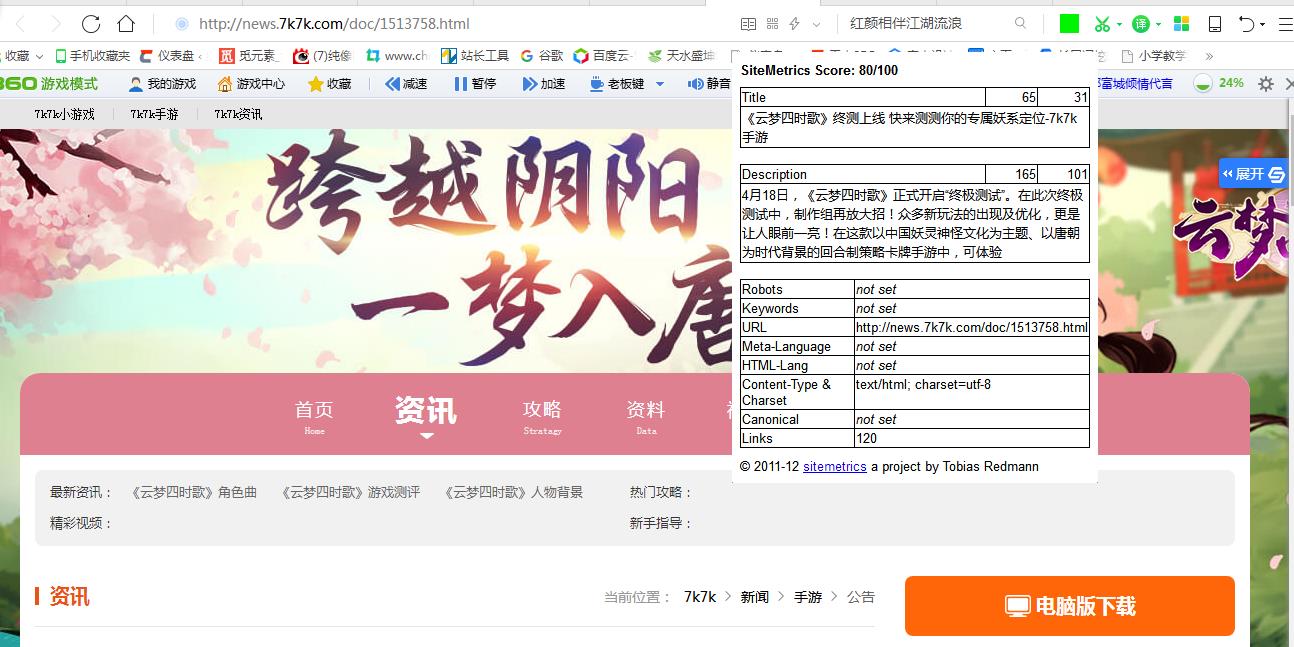Open the 攻略 Strategy nav item
The width and height of the screenshot is (1294, 647).
pyautogui.click(x=542, y=416)
